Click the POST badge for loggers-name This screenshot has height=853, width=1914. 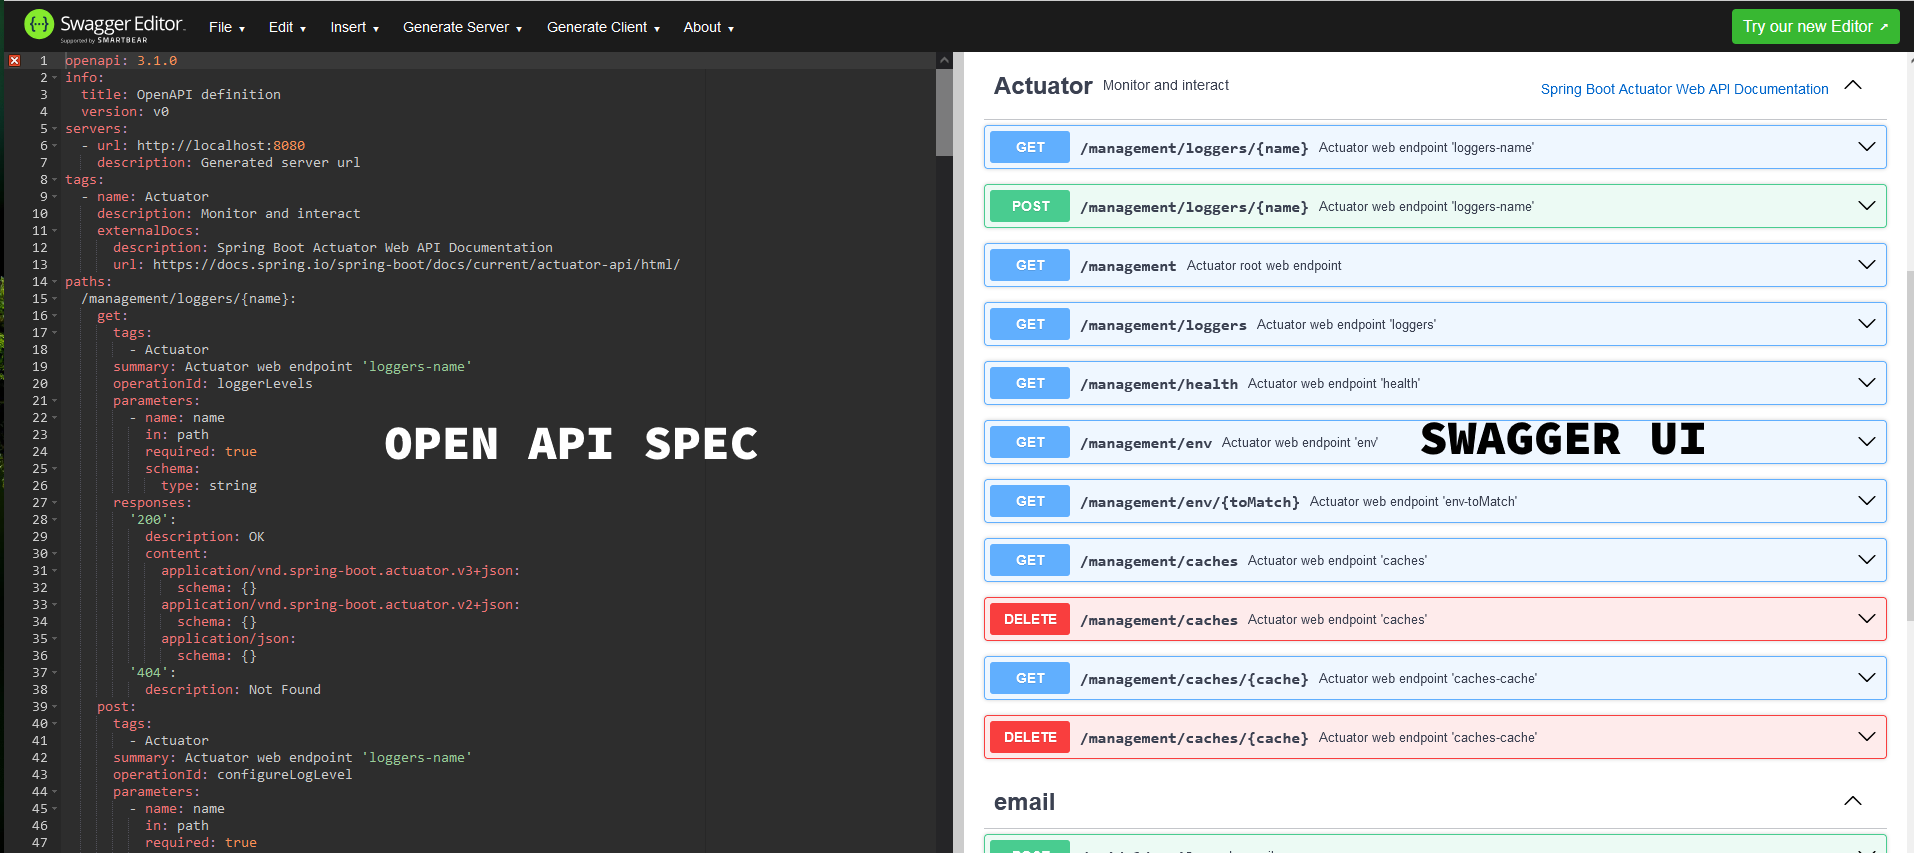[x=1030, y=206]
